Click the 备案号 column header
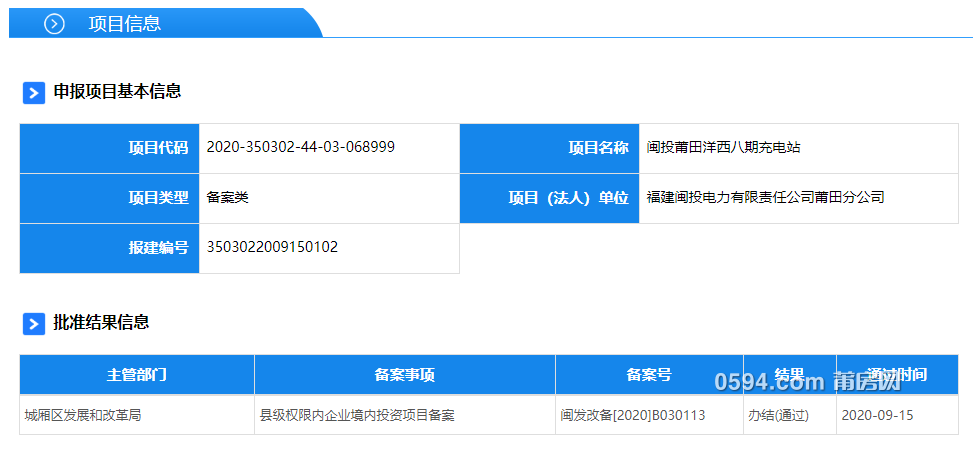Screen dimensions: 973x449 click(x=649, y=375)
